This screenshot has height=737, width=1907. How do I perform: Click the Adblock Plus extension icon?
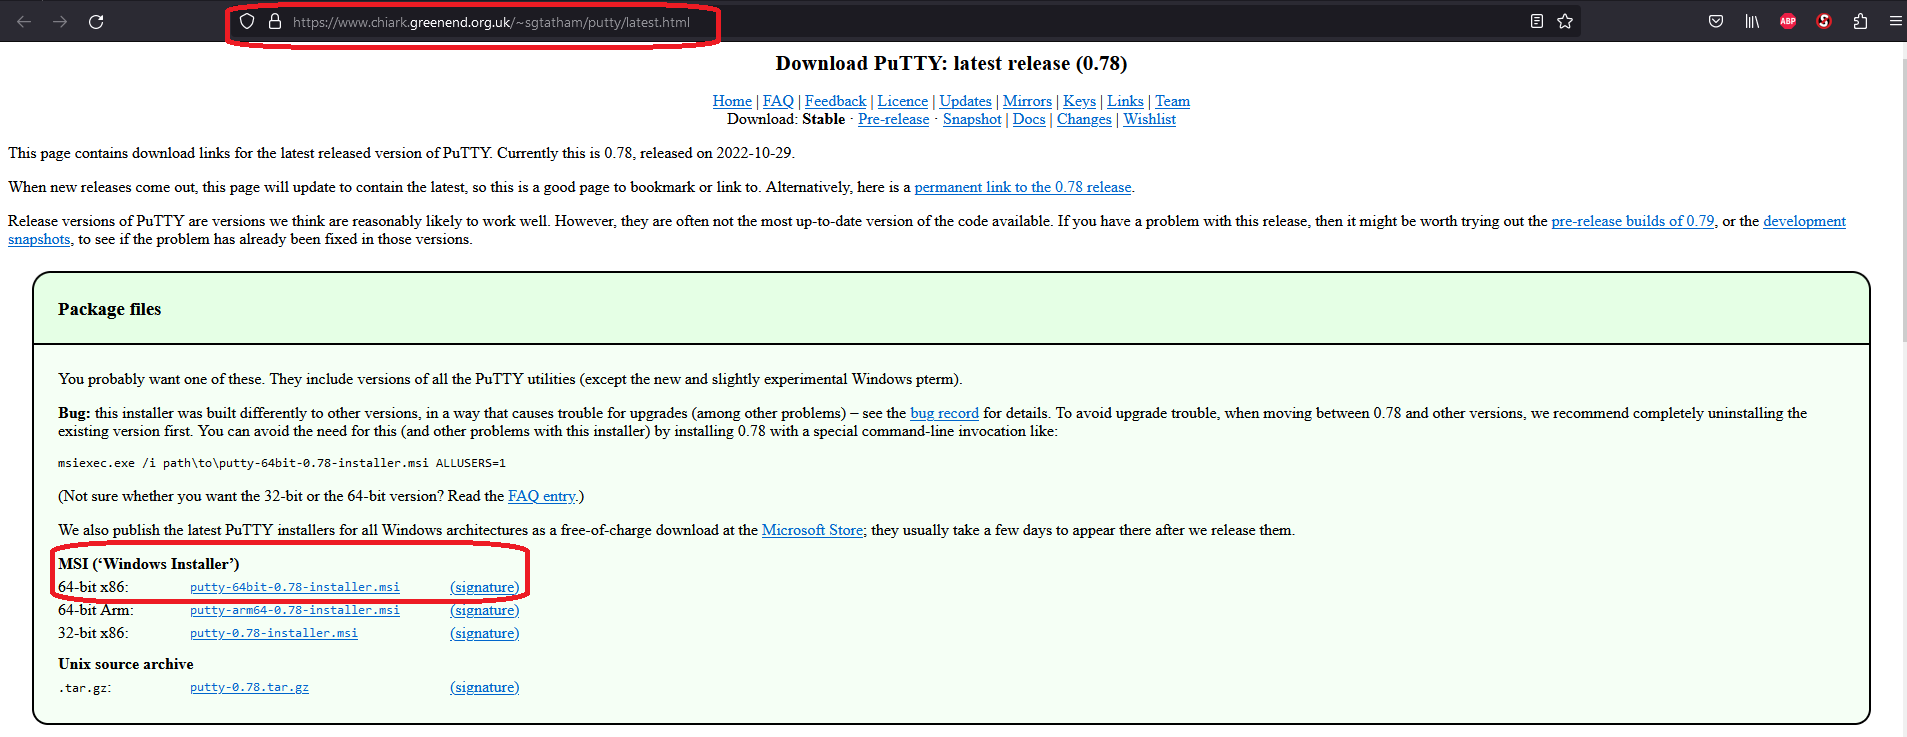pyautogui.click(x=1788, y=21)
